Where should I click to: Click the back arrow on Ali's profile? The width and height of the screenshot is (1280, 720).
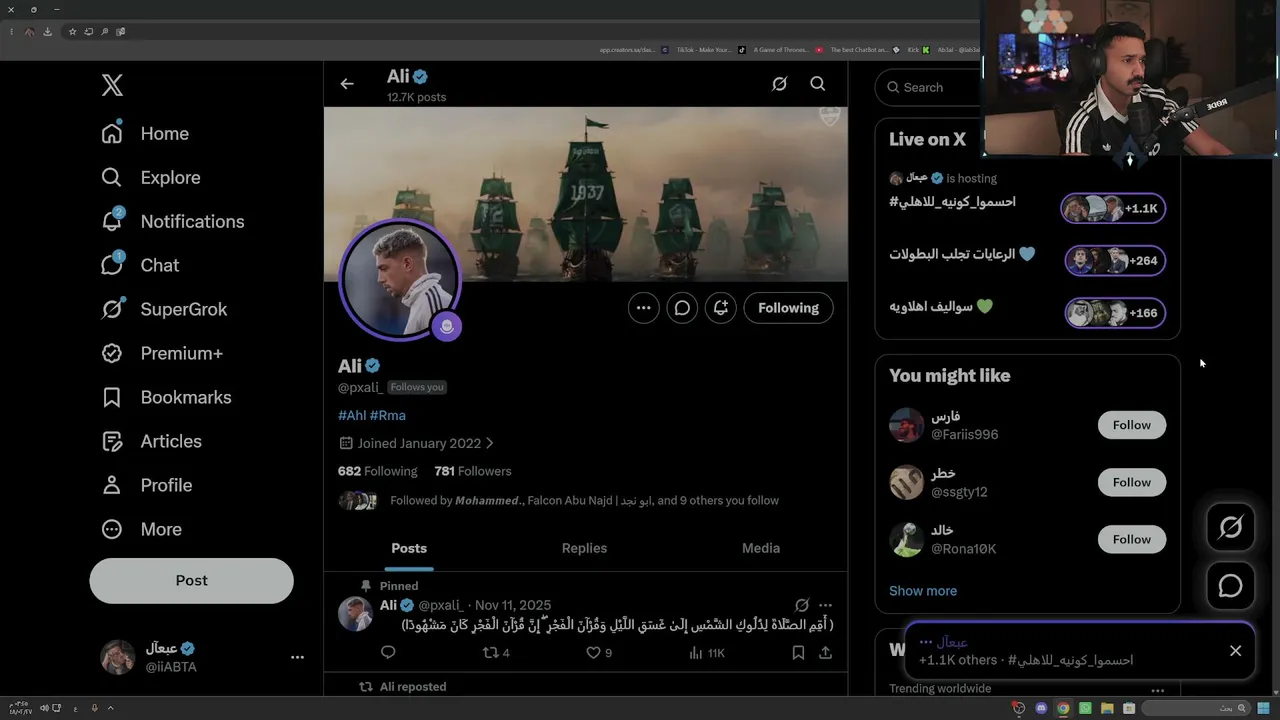(x=347, y=84)
